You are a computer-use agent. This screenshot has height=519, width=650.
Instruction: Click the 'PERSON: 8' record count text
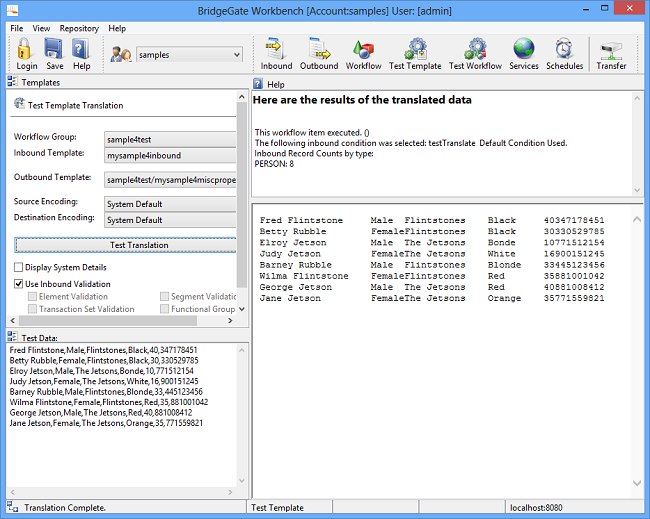pos(274,164)
